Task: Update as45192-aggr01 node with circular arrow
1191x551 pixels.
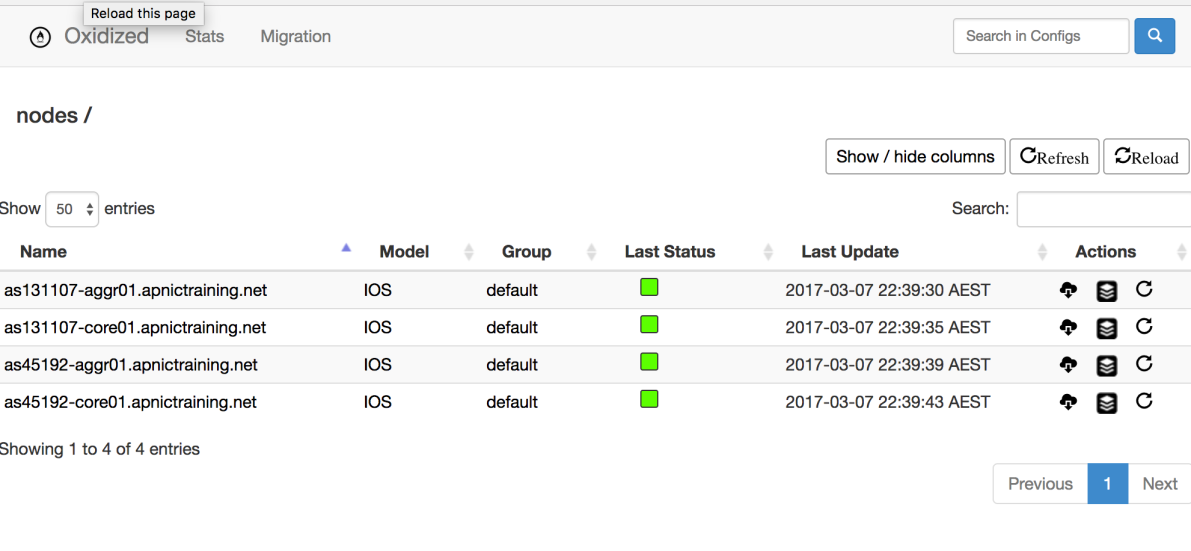Action: click(x=1144, y=364)
